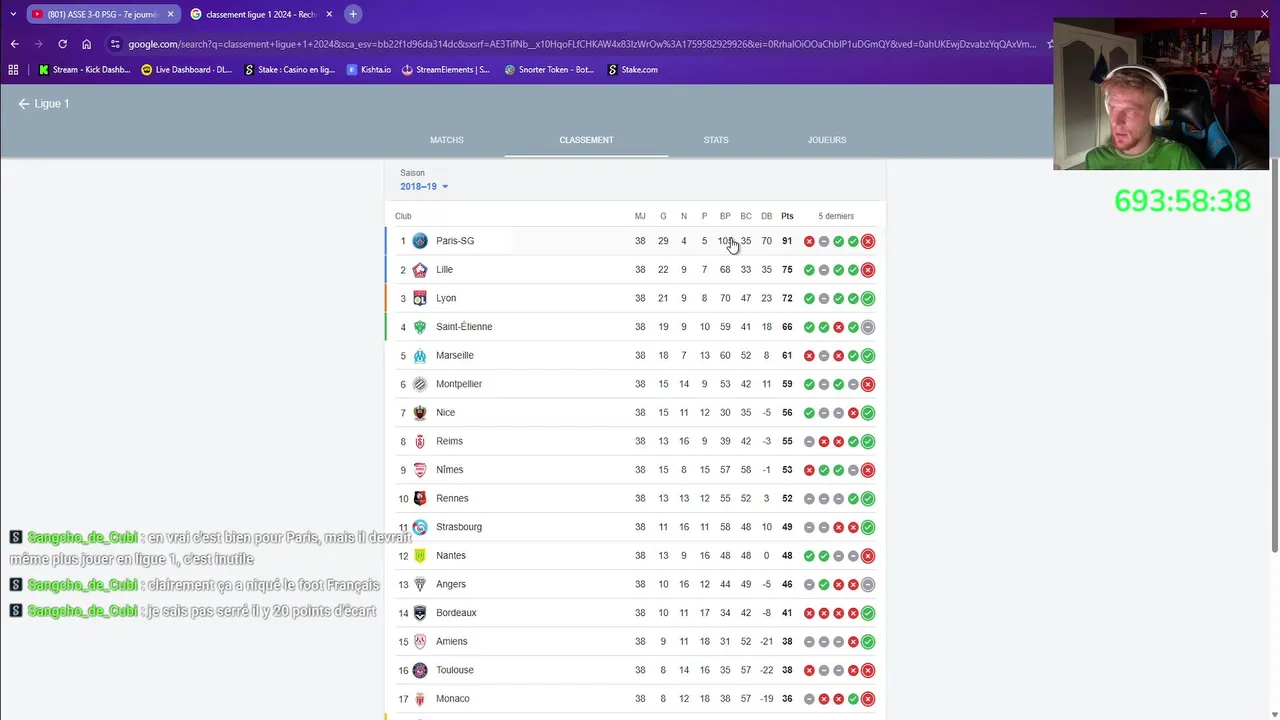Screen dimensions: 1280x720
Task: Click the Montpellier club logo
Action: tap(420, 384)
